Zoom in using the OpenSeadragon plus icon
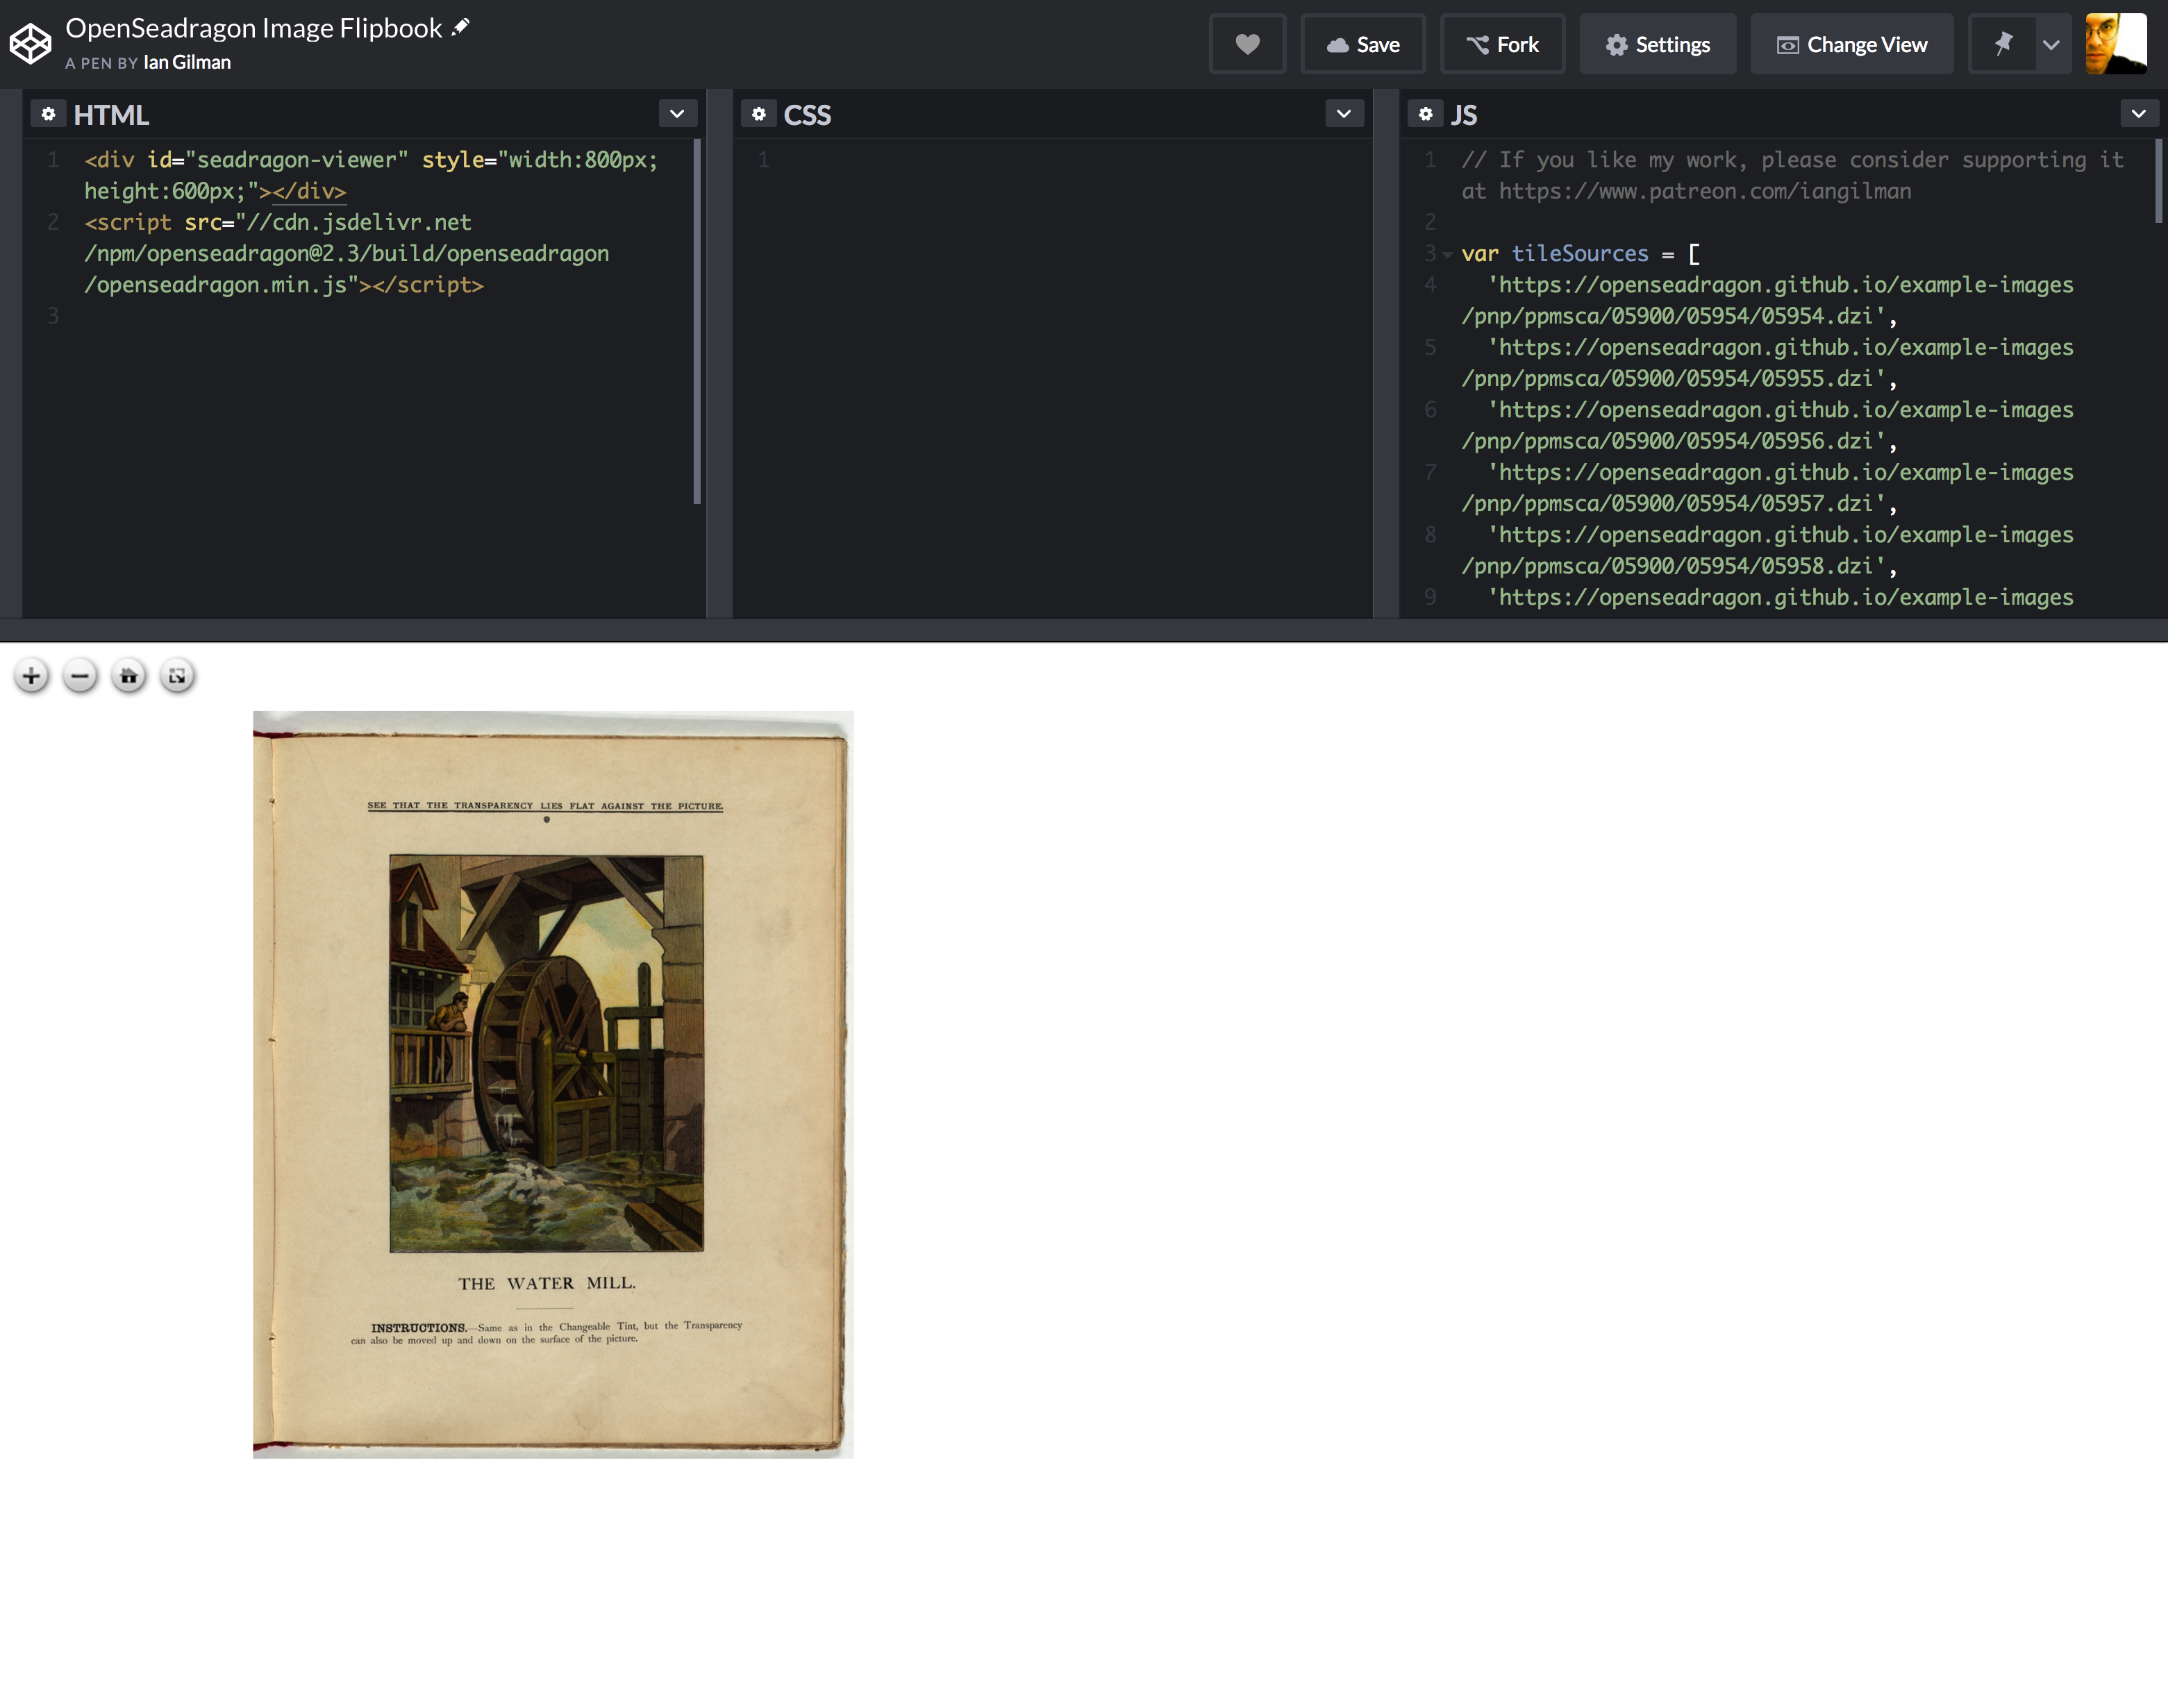This screenshot has height=1708, width=2168. coord(31,676)
